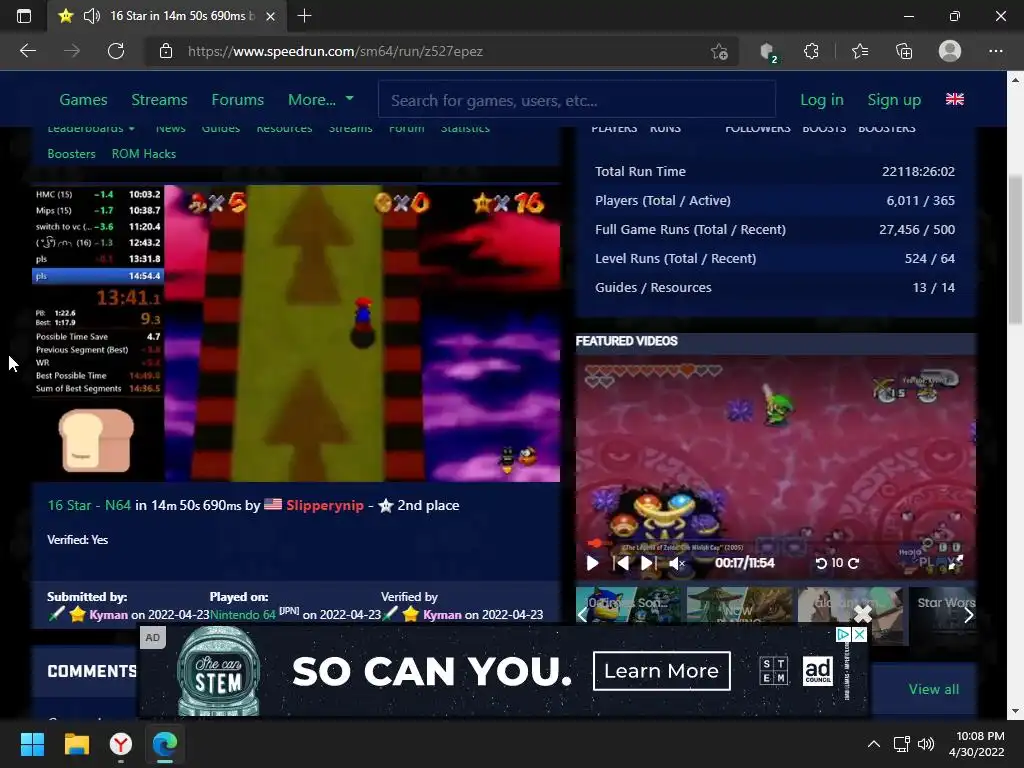Open the Collections icon in the toolbar

pyautogui.click(x=904, y=51)
